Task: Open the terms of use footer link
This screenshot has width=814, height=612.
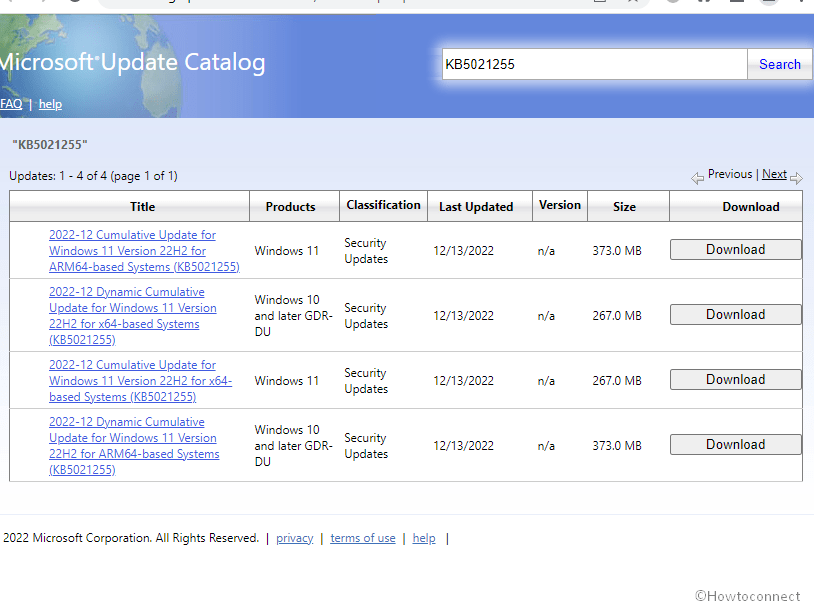Action: tap(363, 538)
